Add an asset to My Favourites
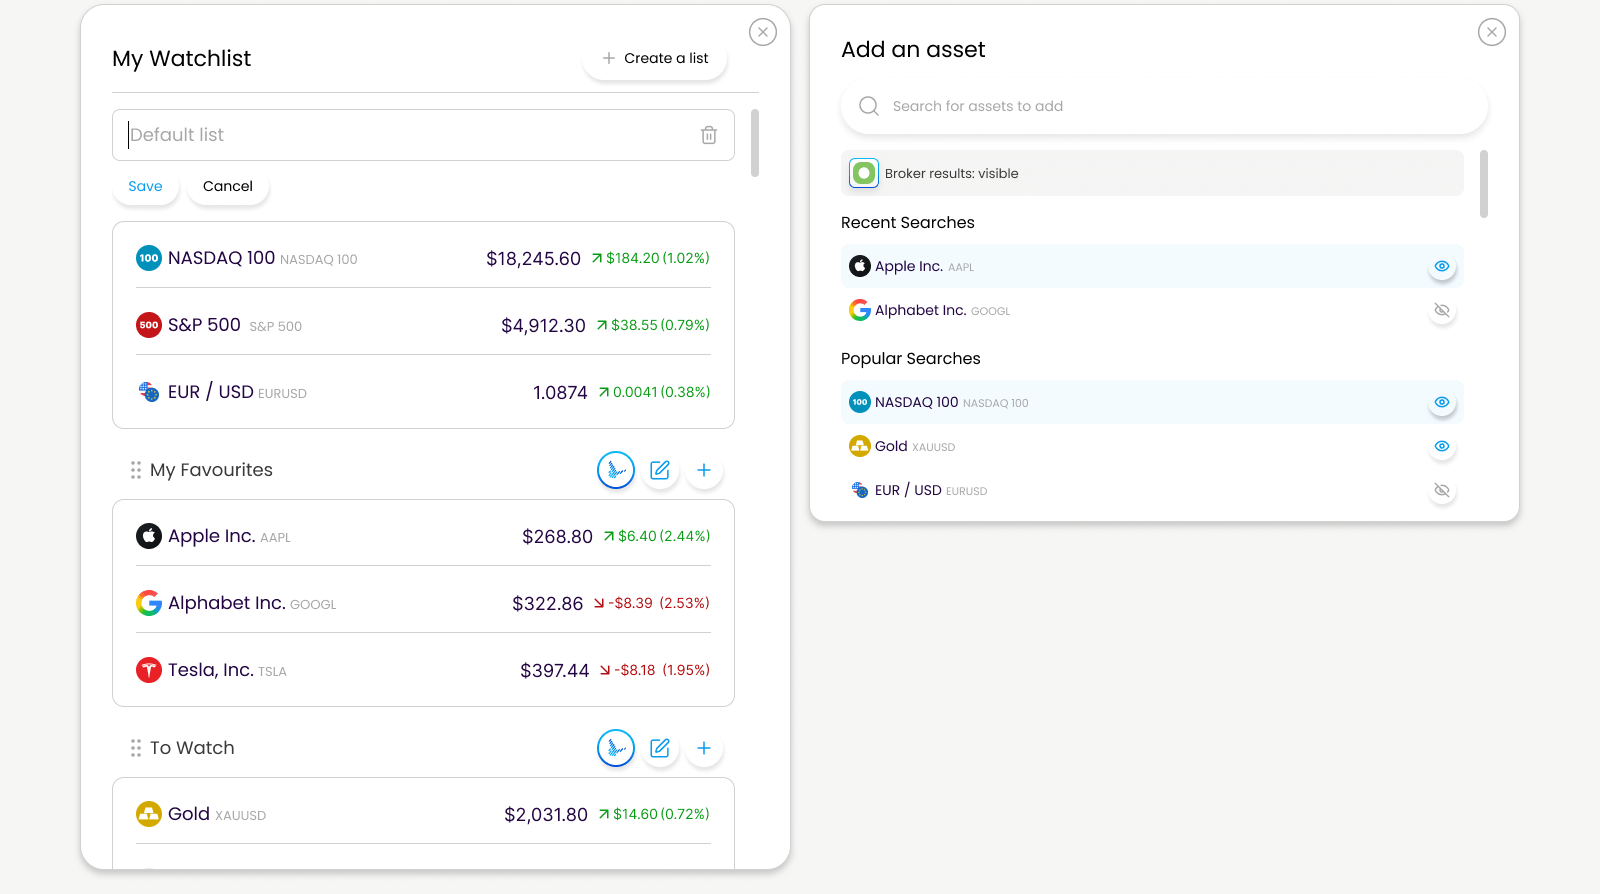The height and width of the screenshot is (894, 1600). pyautogui.click(x=704, y=470)
